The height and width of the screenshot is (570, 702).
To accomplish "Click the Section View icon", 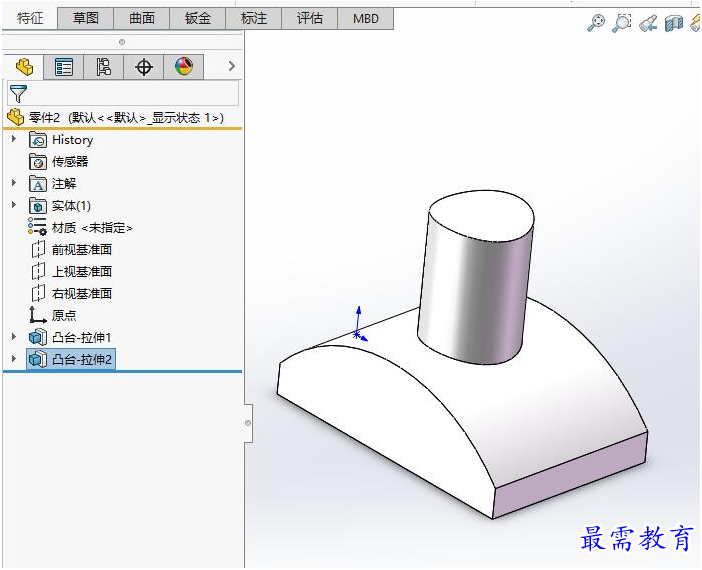I will tap(674, 23).
